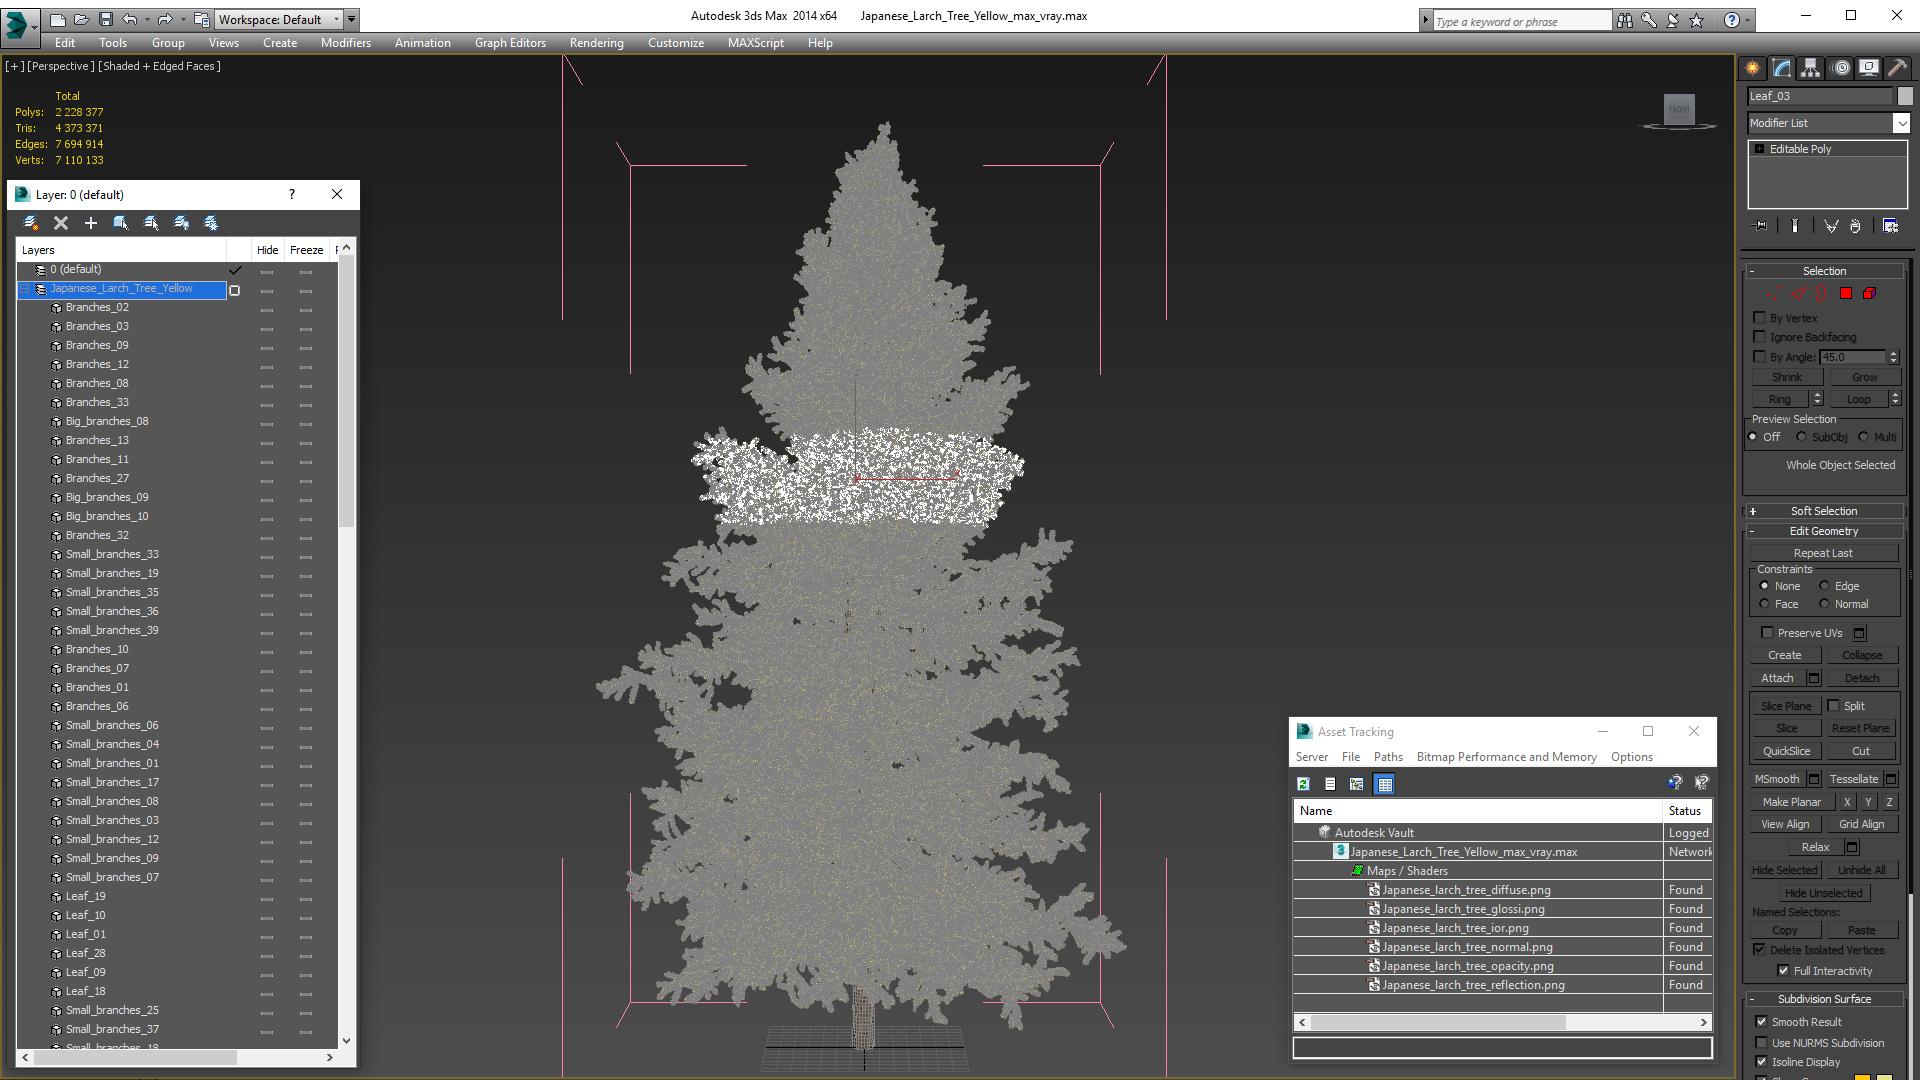Click Create New Layer icon in Layer dialog
The height and width of the screenshot is (1080, 1920).
[31, 223]
